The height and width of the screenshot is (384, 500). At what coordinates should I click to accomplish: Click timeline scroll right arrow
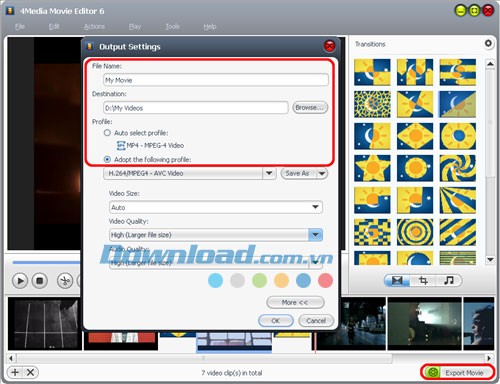pos(489,358)
